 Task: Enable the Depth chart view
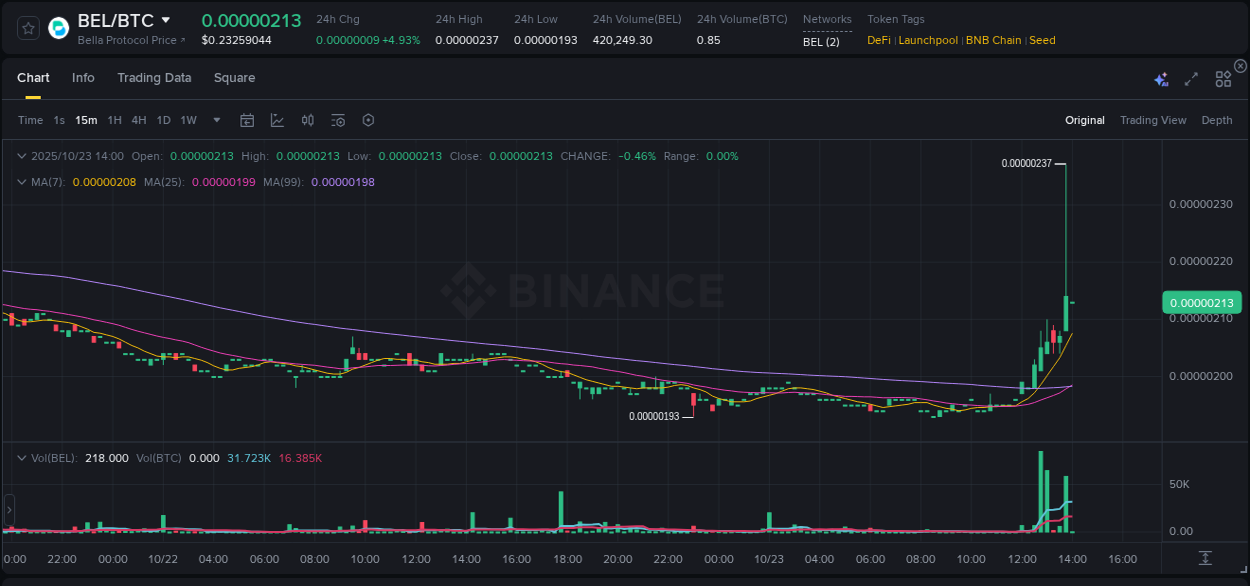coord(1216,120)
